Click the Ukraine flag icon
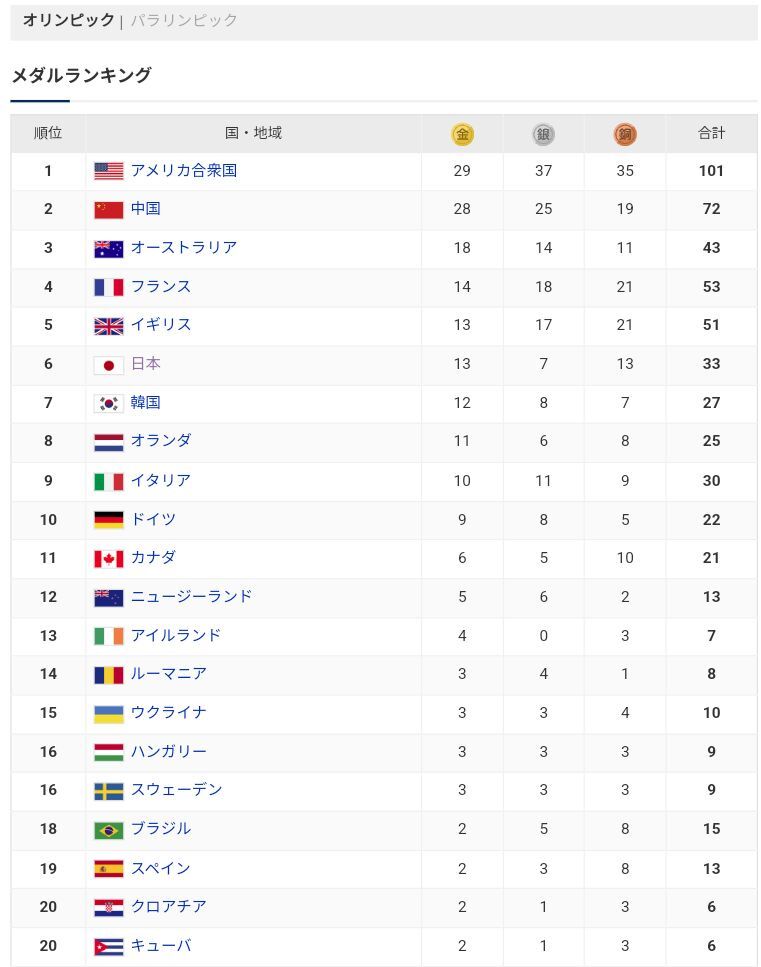Screen dimensions: 761x967 coord(109,713)
